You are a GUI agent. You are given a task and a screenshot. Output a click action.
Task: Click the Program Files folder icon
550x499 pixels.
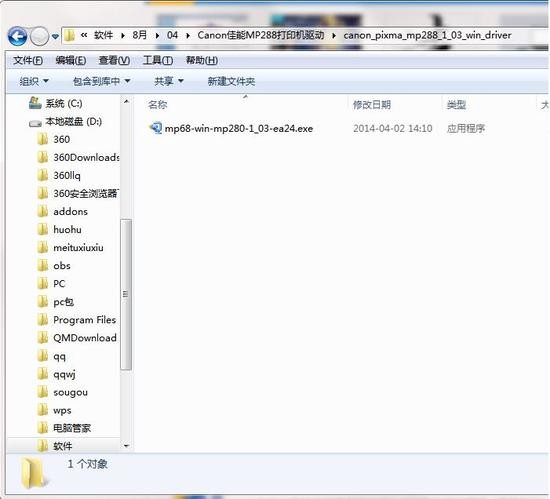click(43, 320)
